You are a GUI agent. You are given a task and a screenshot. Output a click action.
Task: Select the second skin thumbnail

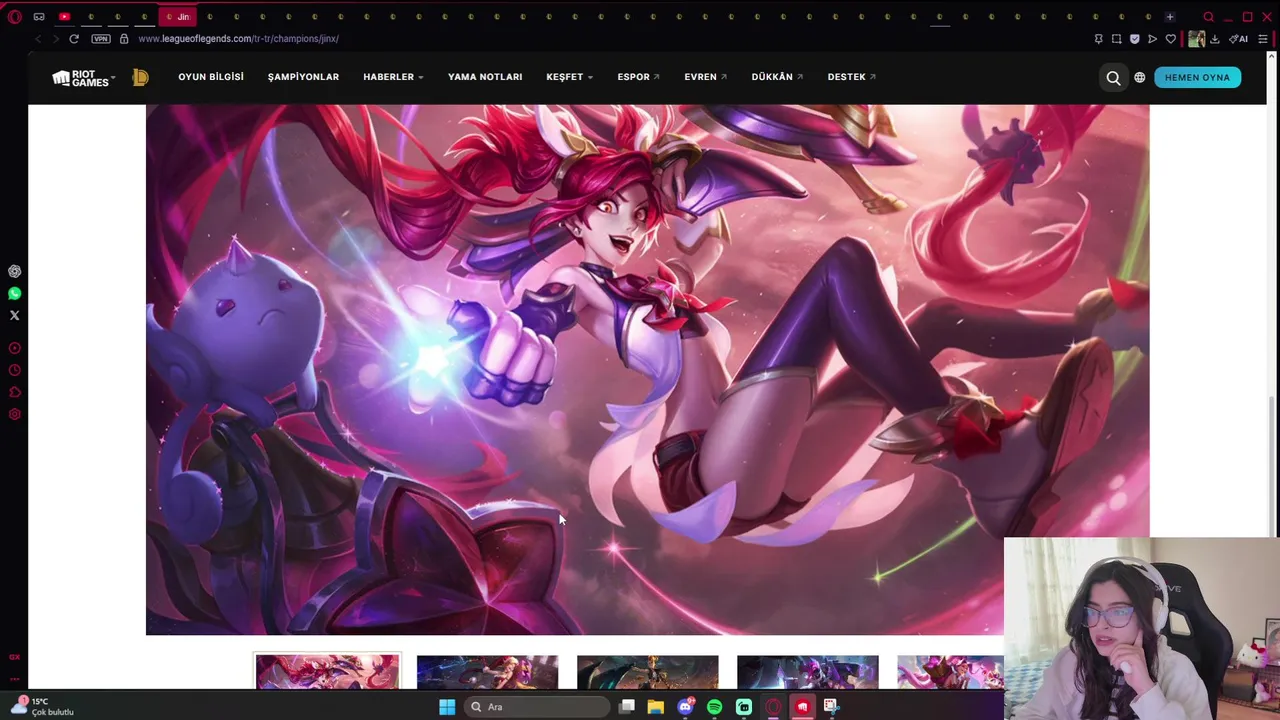click(x=487, y=672)
